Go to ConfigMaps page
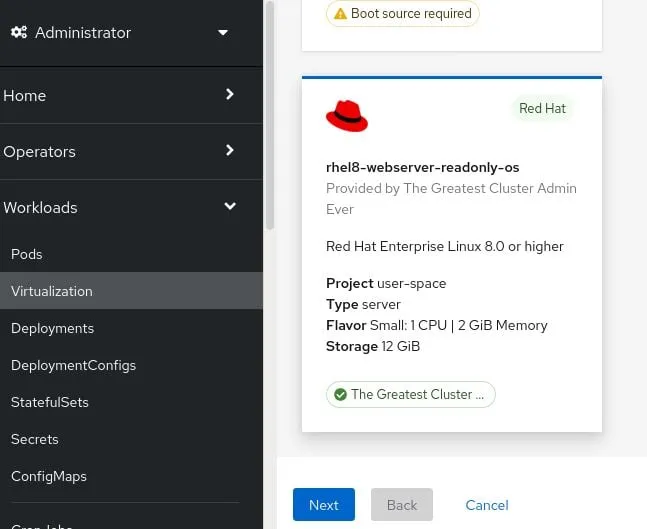Viewport: 647px width, 529px height. [49, 476]
